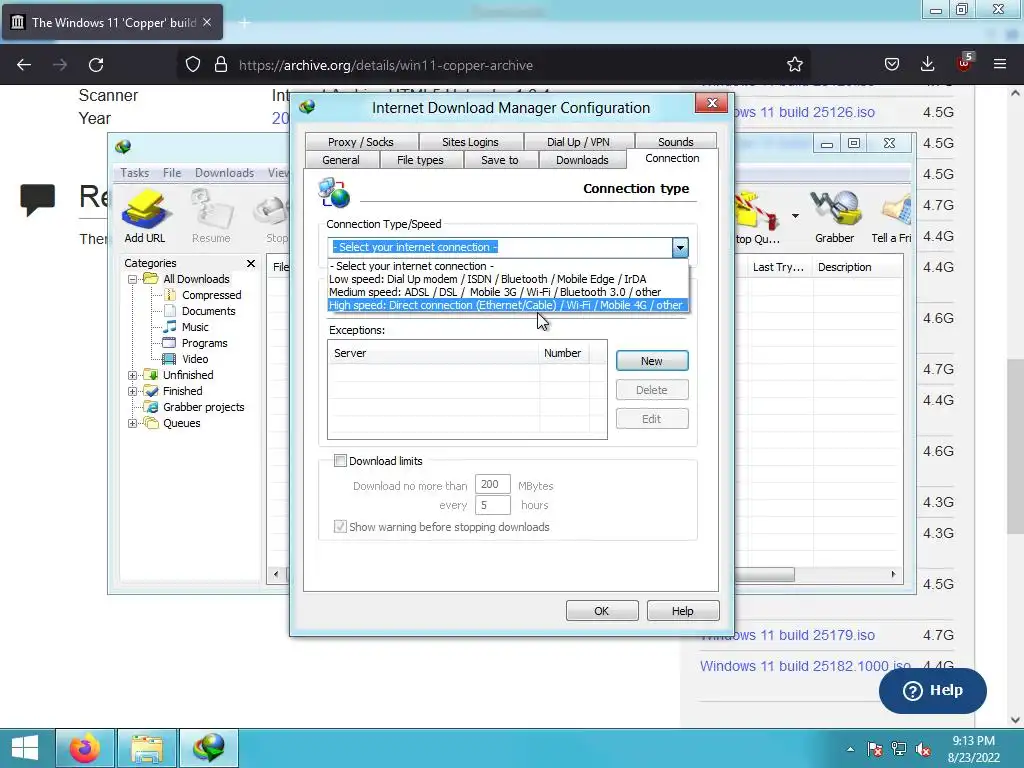This screenshot has height=768, width=1024.
Task: Switch to the Sites Logins tab
Action: 470,142
